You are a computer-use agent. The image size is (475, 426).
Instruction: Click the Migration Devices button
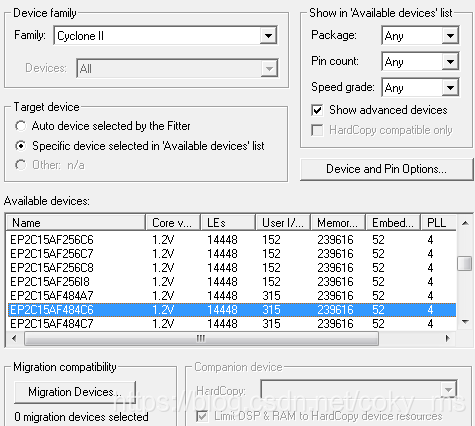[75, 392]
